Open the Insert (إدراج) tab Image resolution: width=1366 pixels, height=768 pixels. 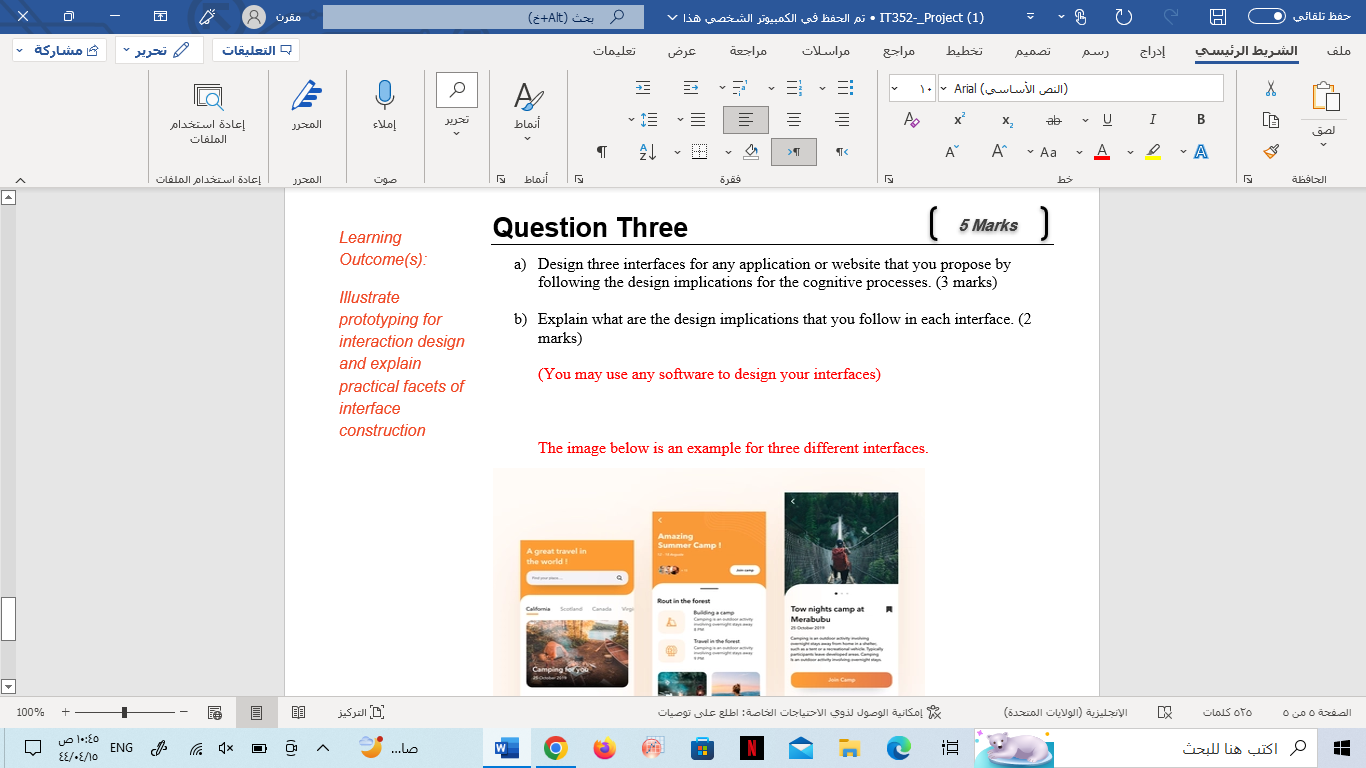pos(1153,51)
